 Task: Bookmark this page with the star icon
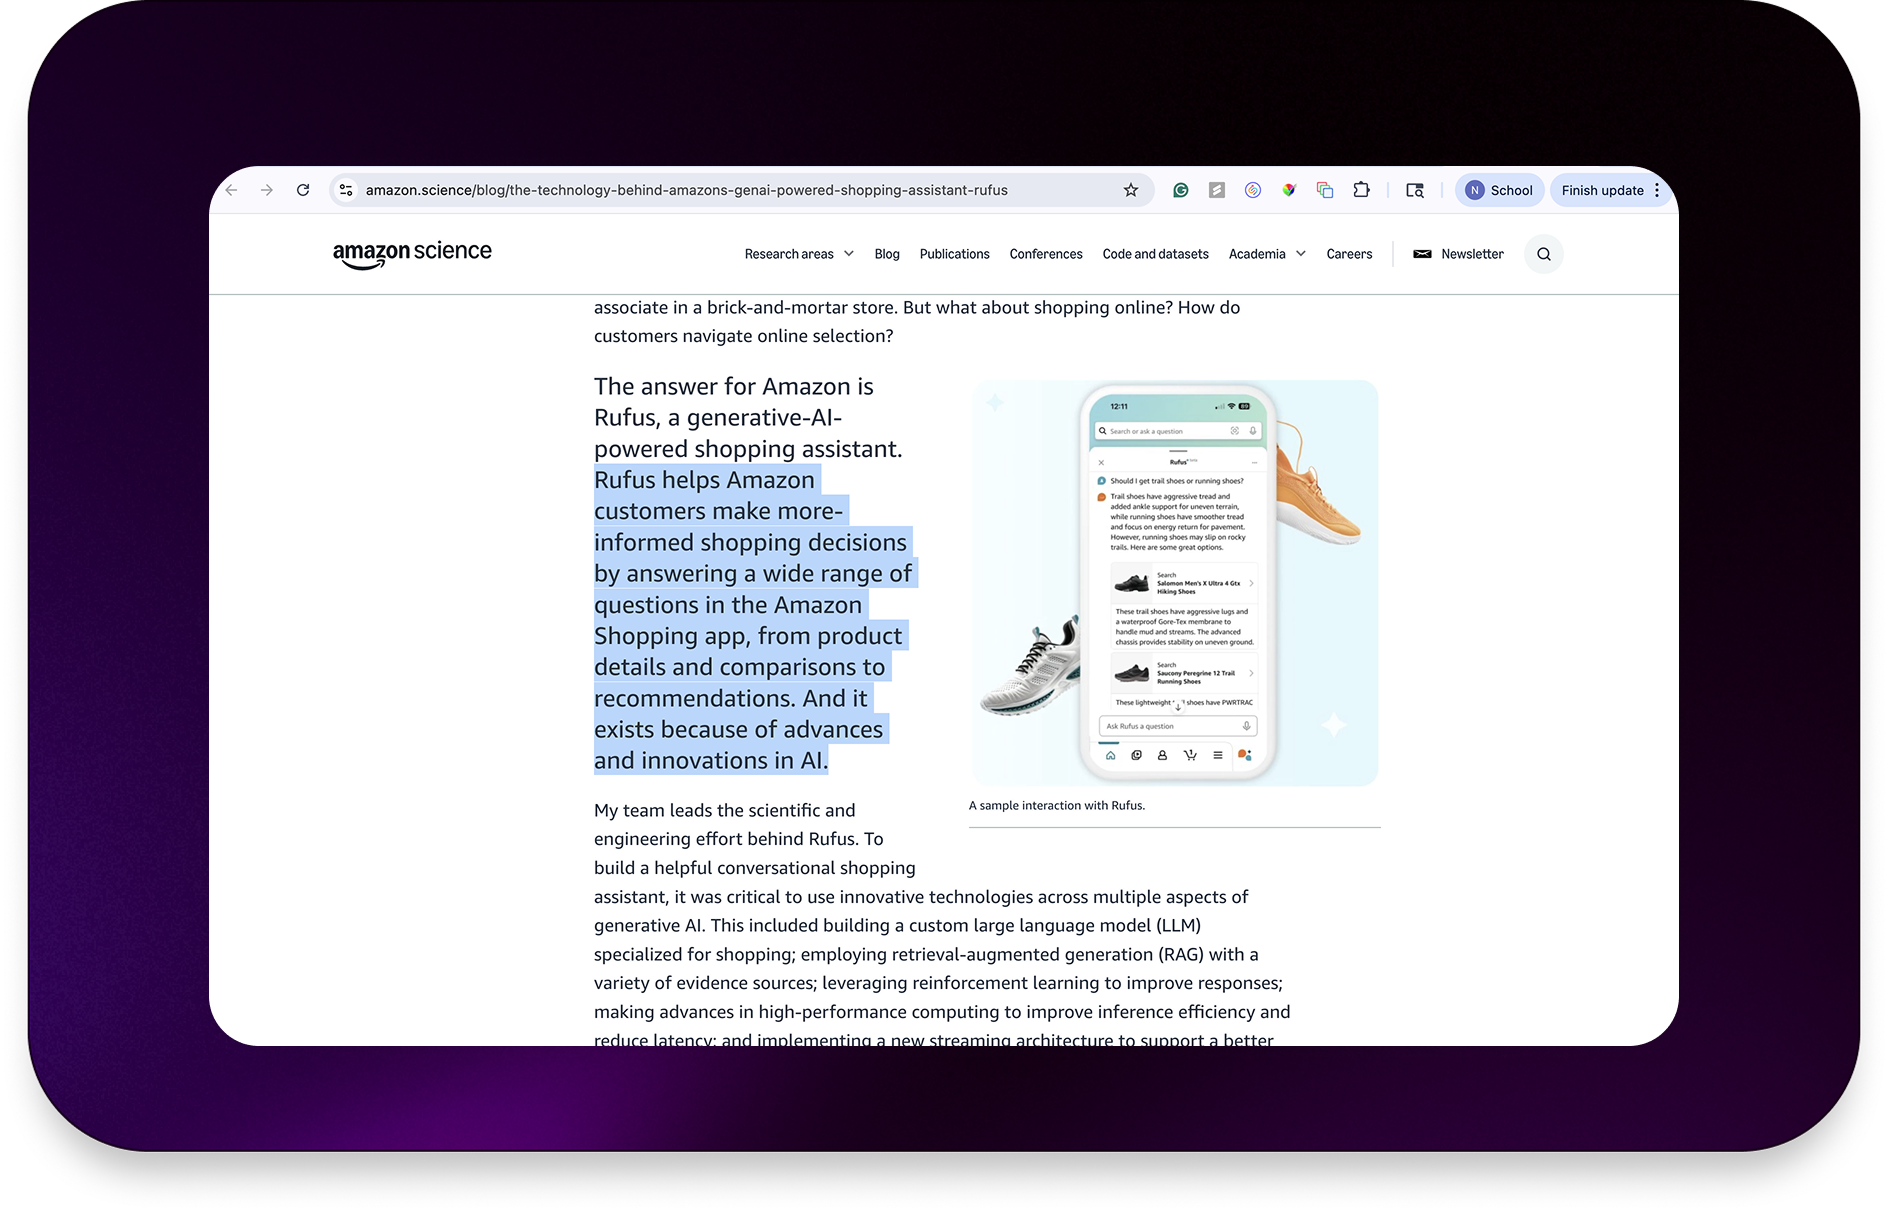pos(1130,190)
